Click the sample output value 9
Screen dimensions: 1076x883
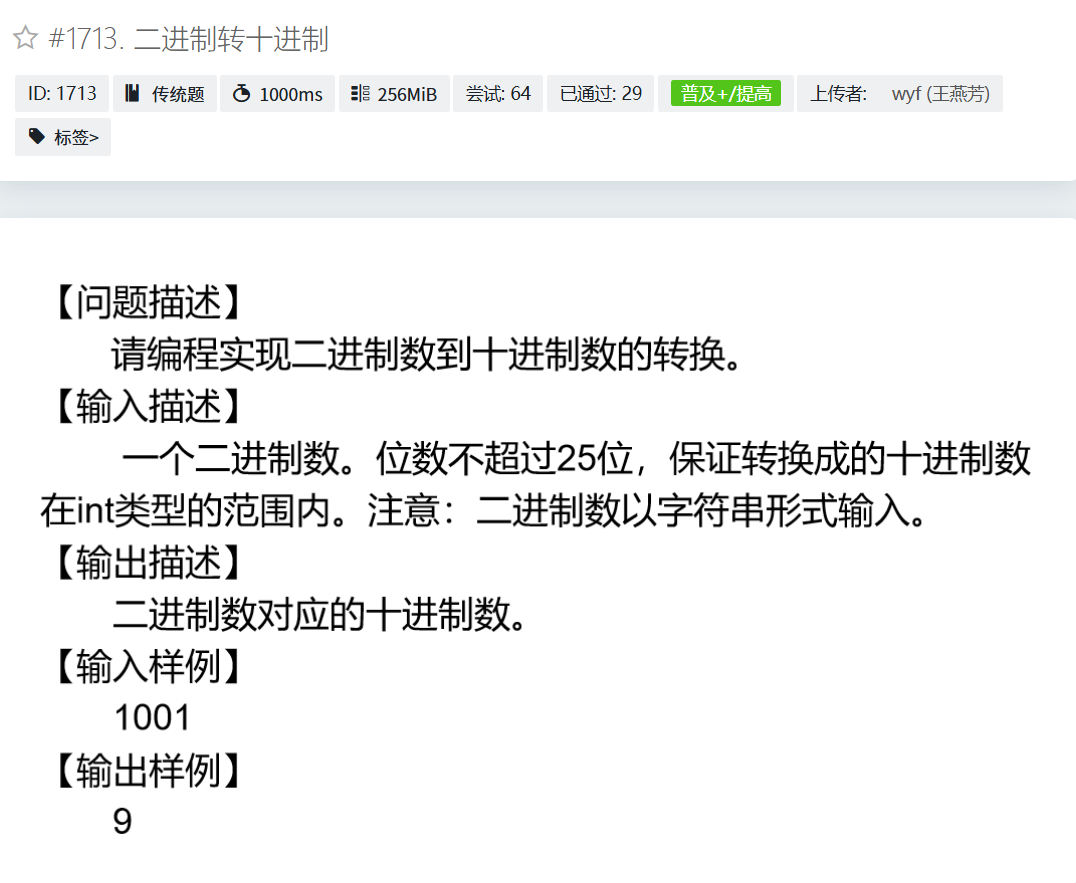coord(122,822)
